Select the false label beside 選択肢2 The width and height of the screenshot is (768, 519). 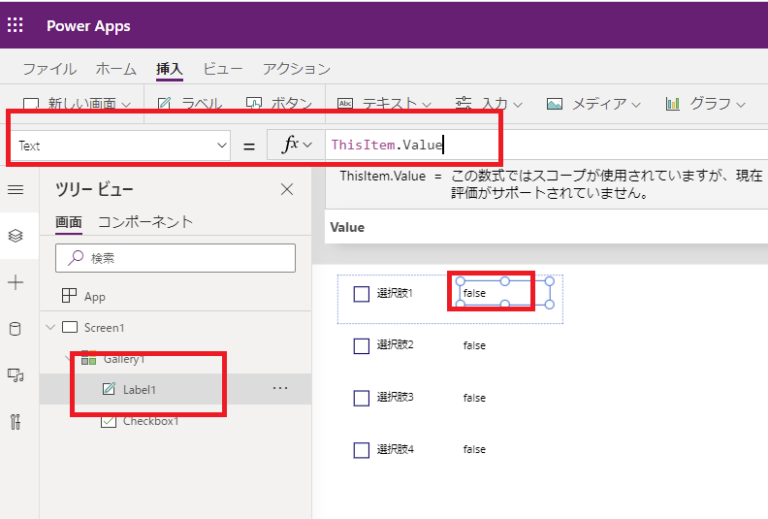tap(474, 345)
